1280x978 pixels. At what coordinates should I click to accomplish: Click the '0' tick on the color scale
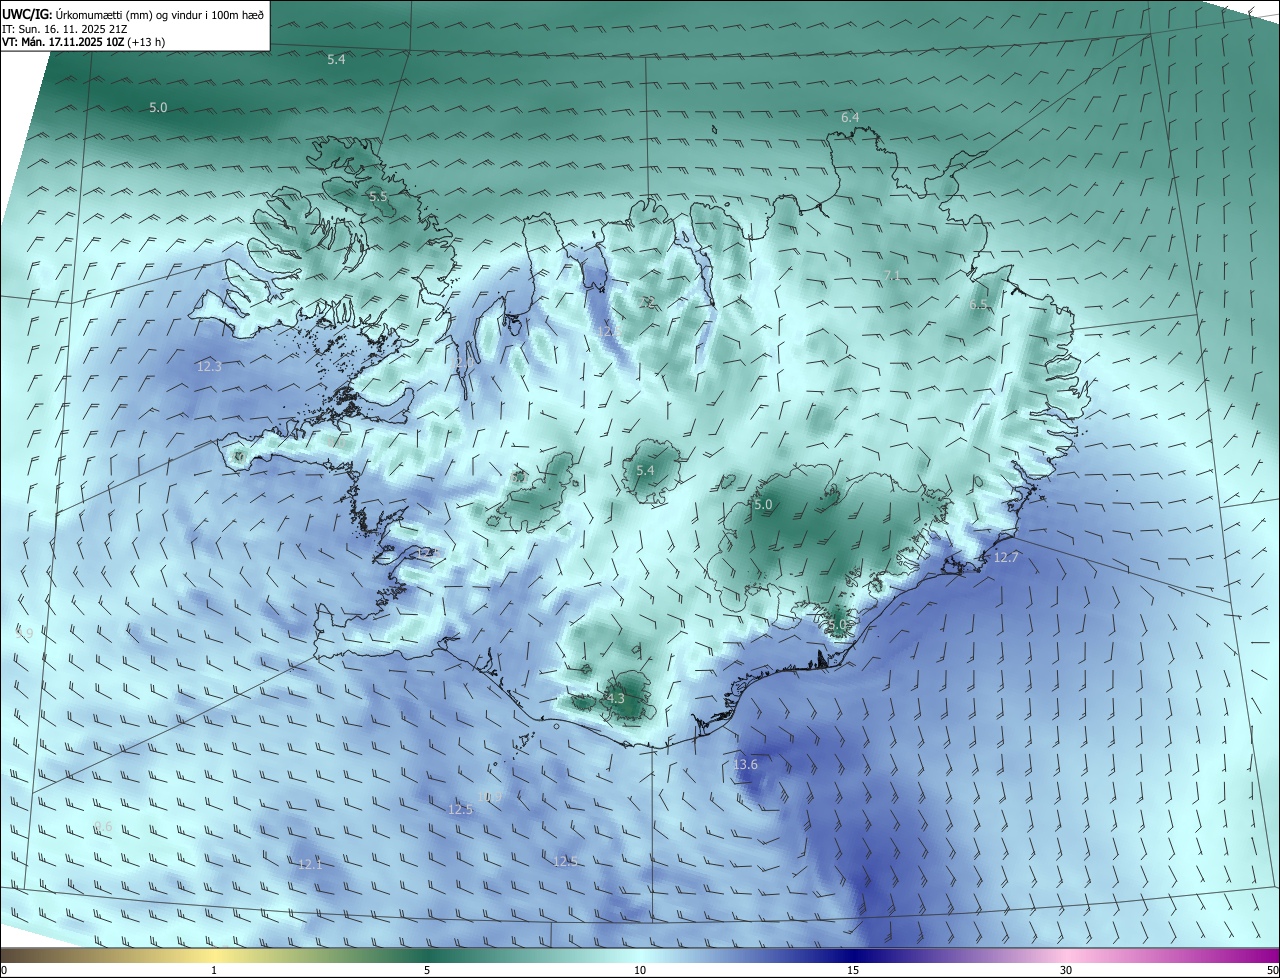pyautogui.click(x=4, y=971)
